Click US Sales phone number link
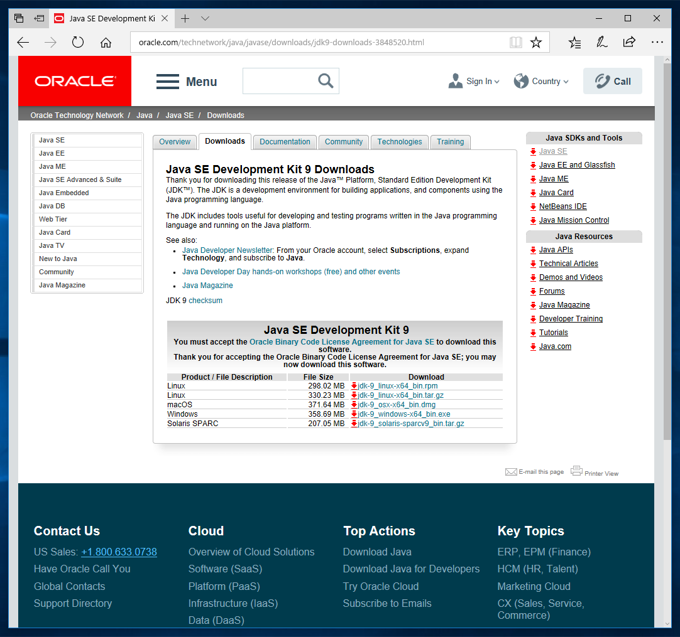The image size is (680, 637). (119, 552)
